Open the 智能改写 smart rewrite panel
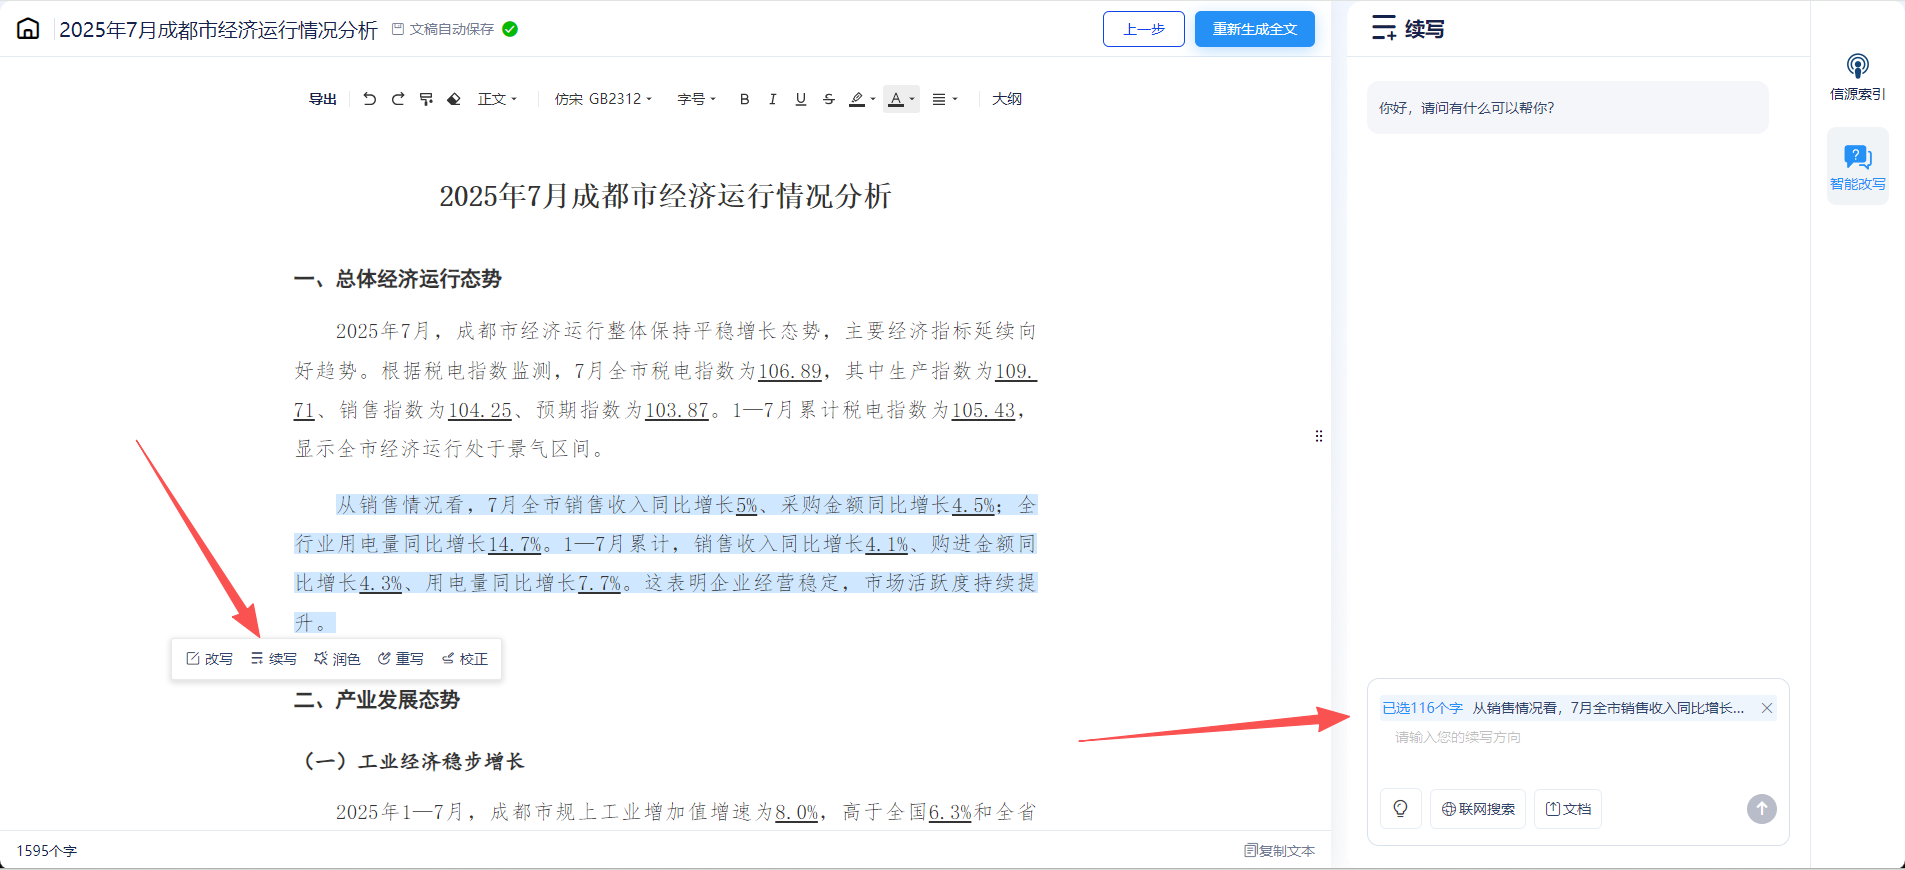This screenshot has height=870, width=1905. (1858, 166)
